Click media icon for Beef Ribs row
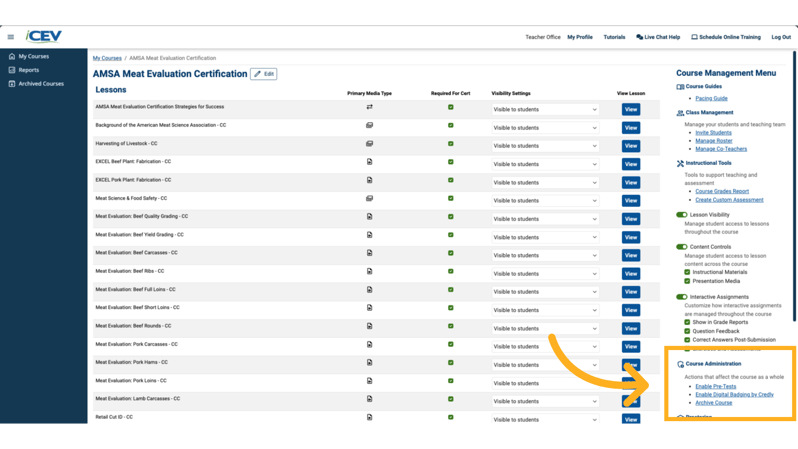798x449 pixels. coord(369,271)
